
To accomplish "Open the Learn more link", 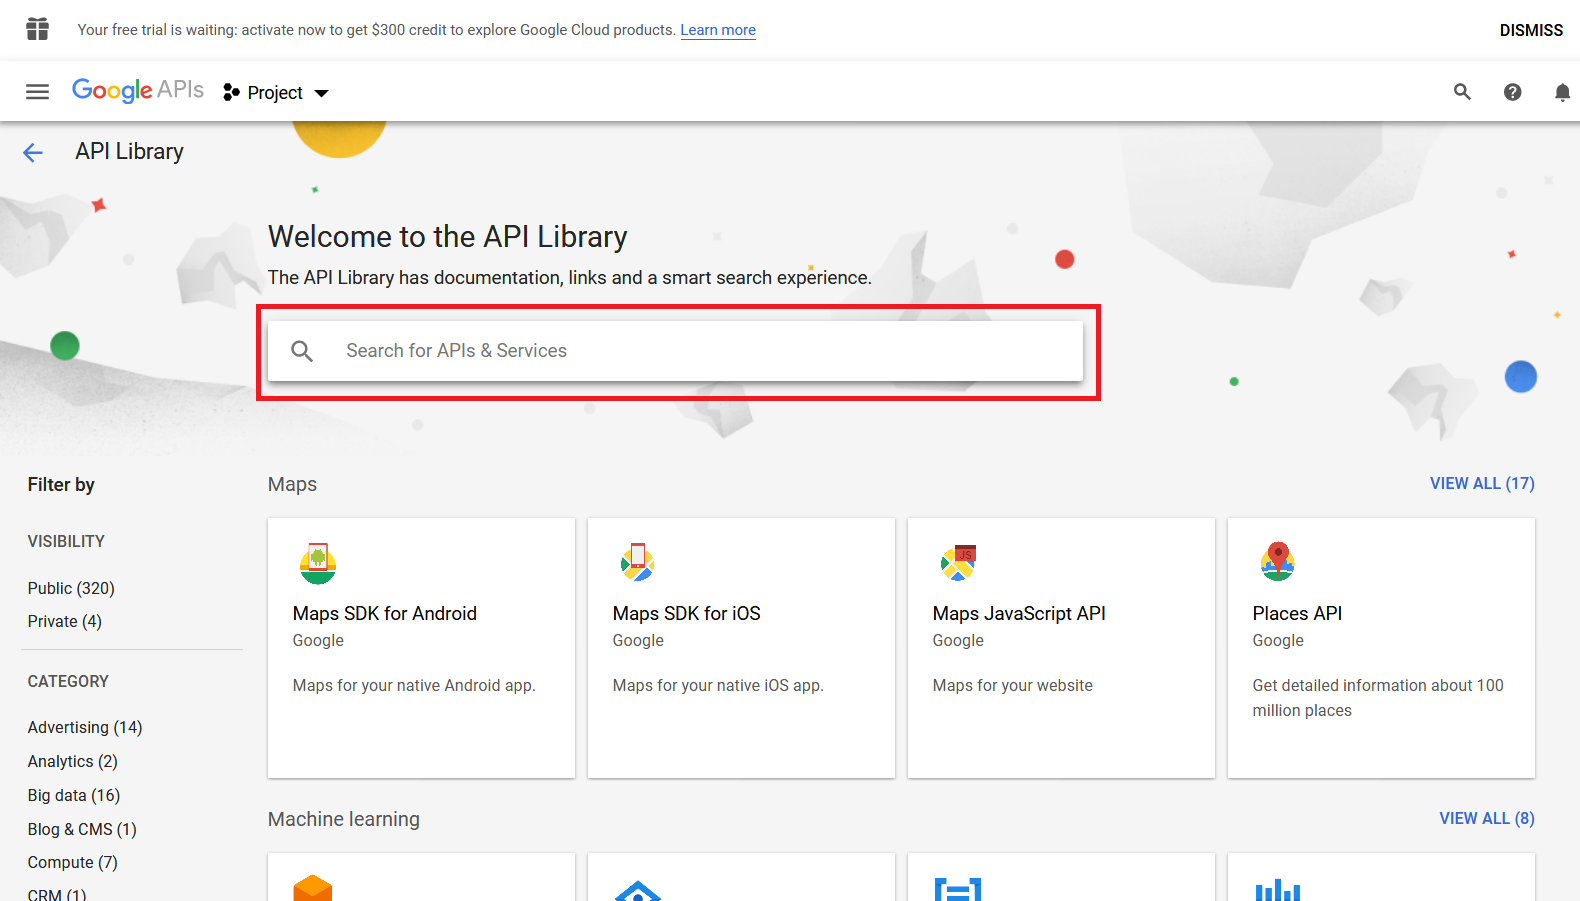I will point(718,30).
